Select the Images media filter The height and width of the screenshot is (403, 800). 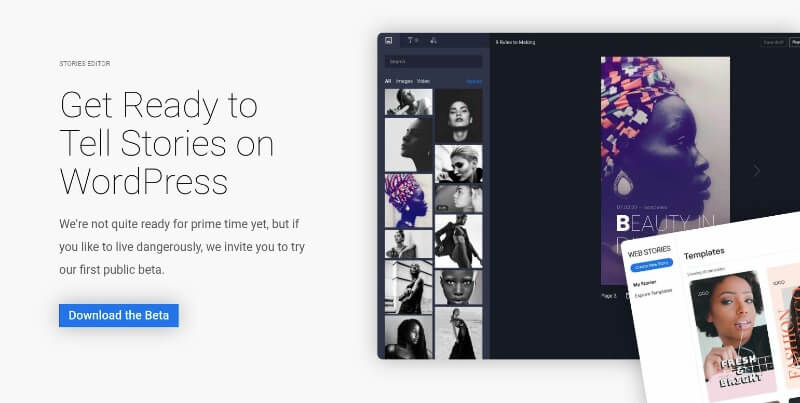404,81
